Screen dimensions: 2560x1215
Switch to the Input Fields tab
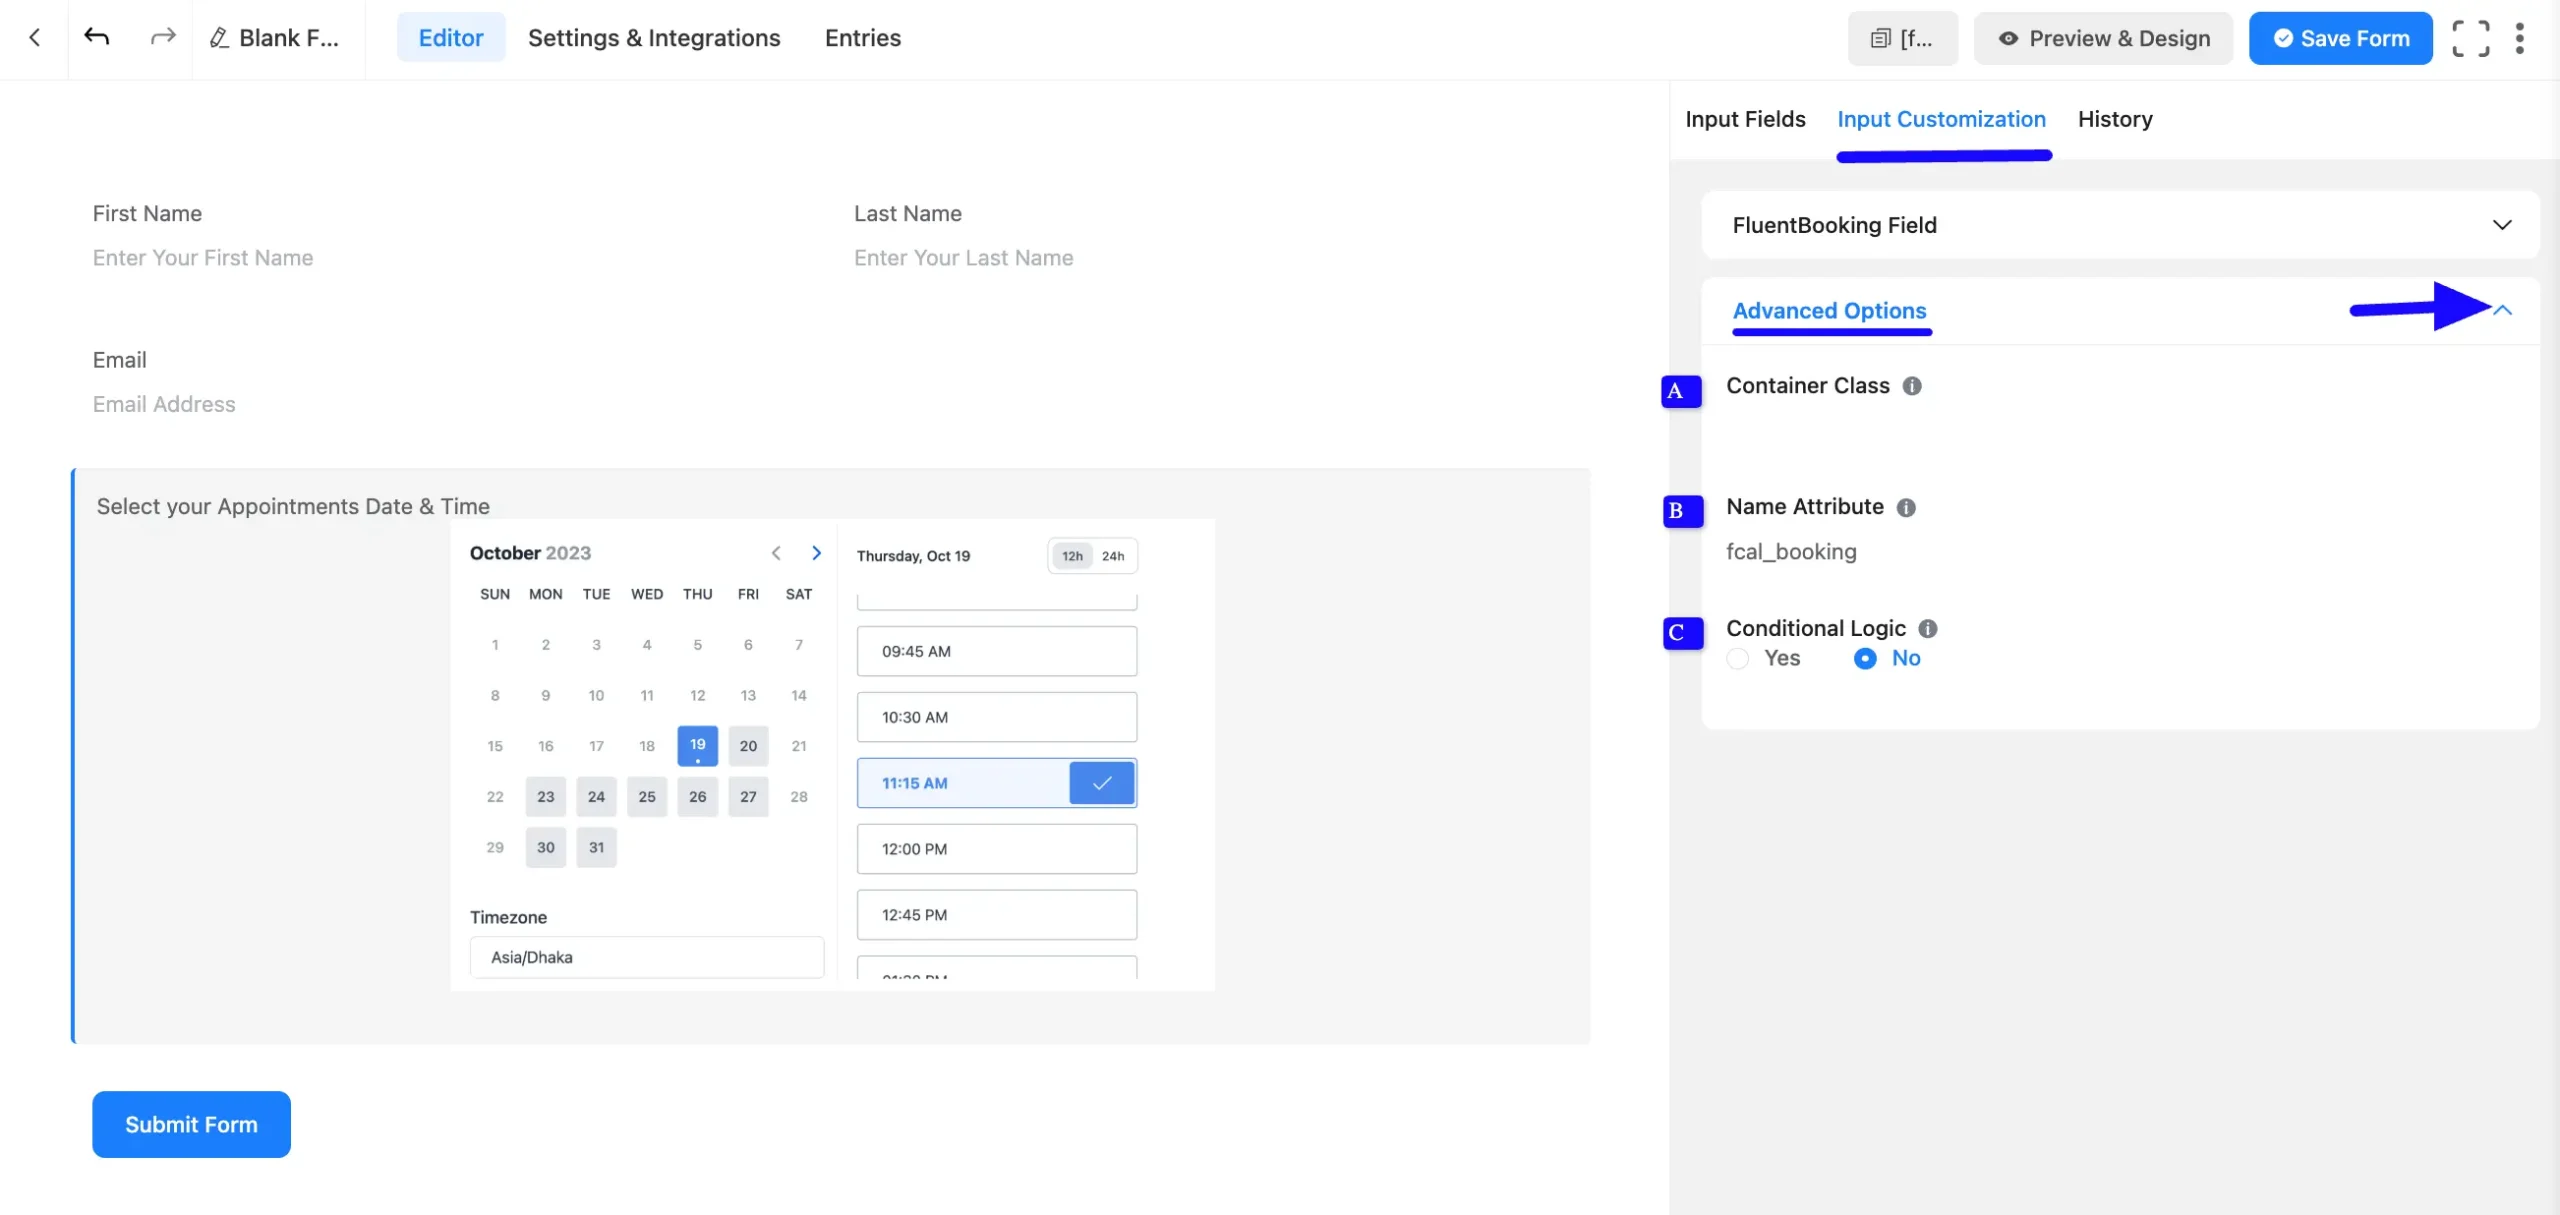click(x=1745, y=119)
